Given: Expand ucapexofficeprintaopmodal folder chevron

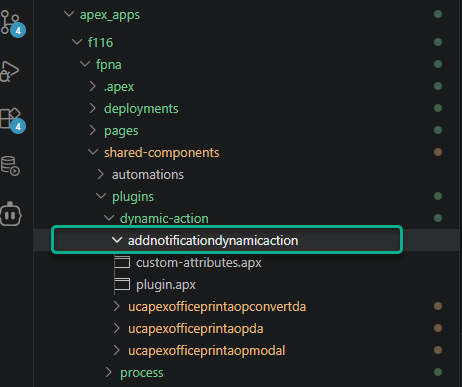Looking at the screenshot, I should 116,350.
